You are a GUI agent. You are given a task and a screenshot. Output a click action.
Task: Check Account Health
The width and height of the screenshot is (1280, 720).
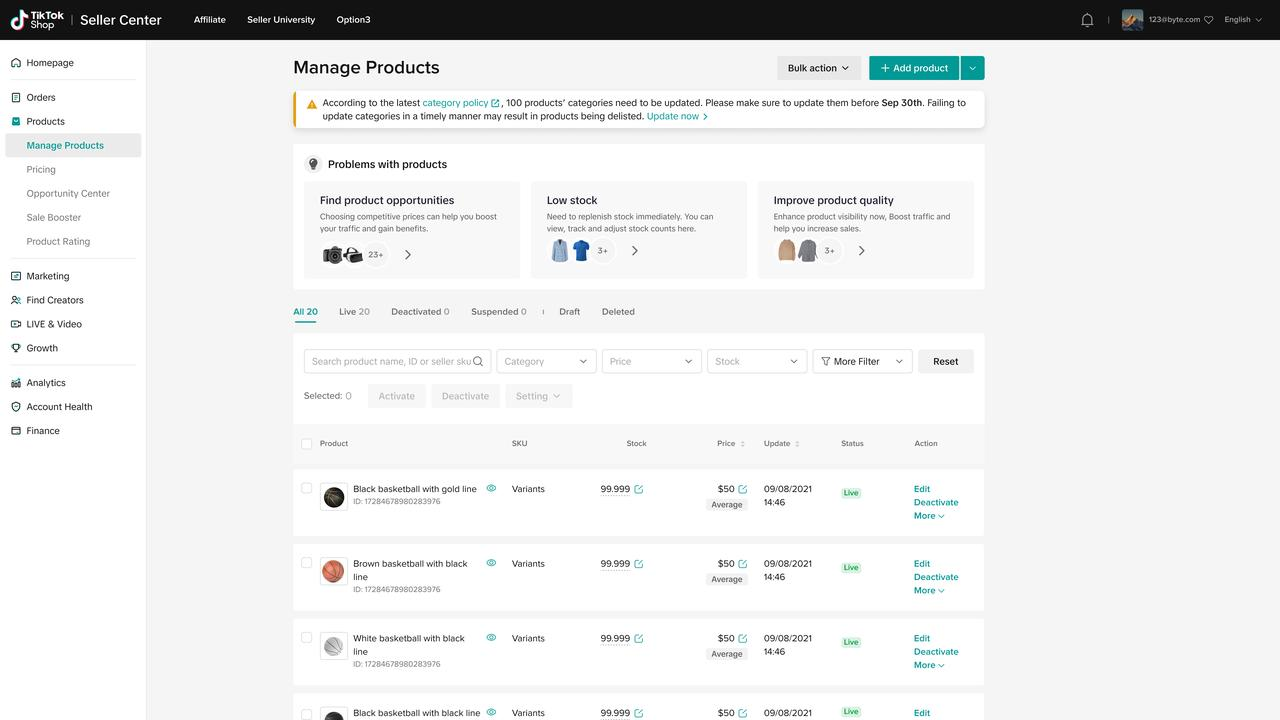point(58,407)
